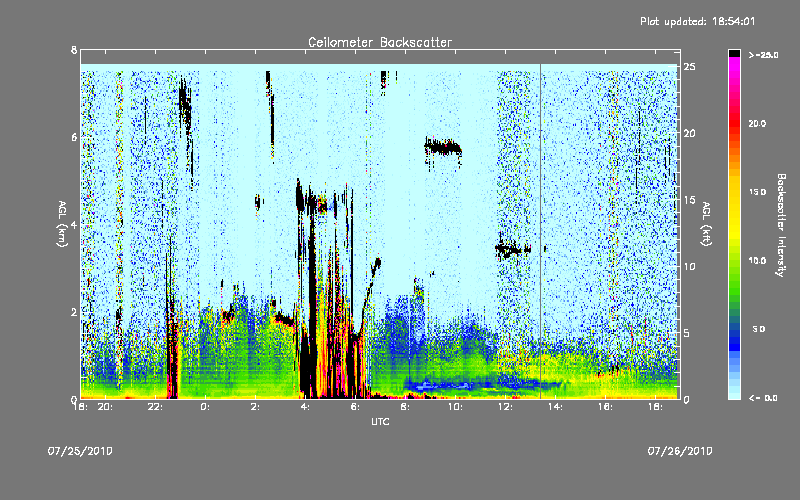
Task: Click the '20' tick on kft axis
Action: 689,133
